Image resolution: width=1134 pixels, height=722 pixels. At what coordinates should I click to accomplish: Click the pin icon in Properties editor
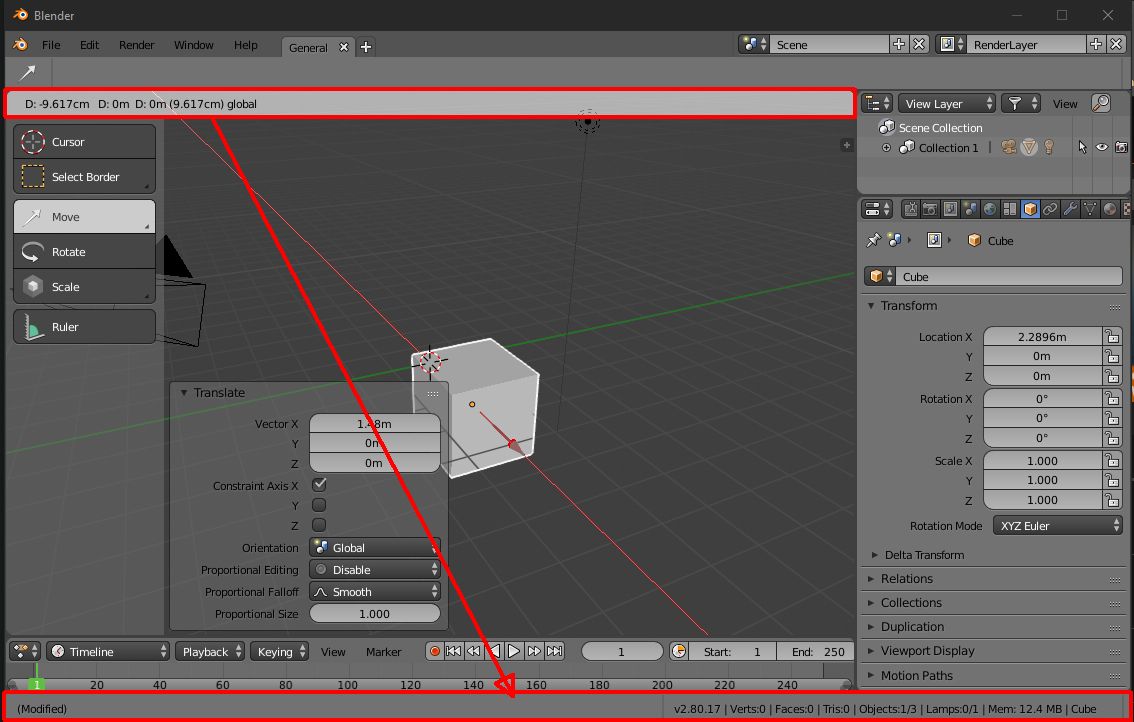pos(874,240)
